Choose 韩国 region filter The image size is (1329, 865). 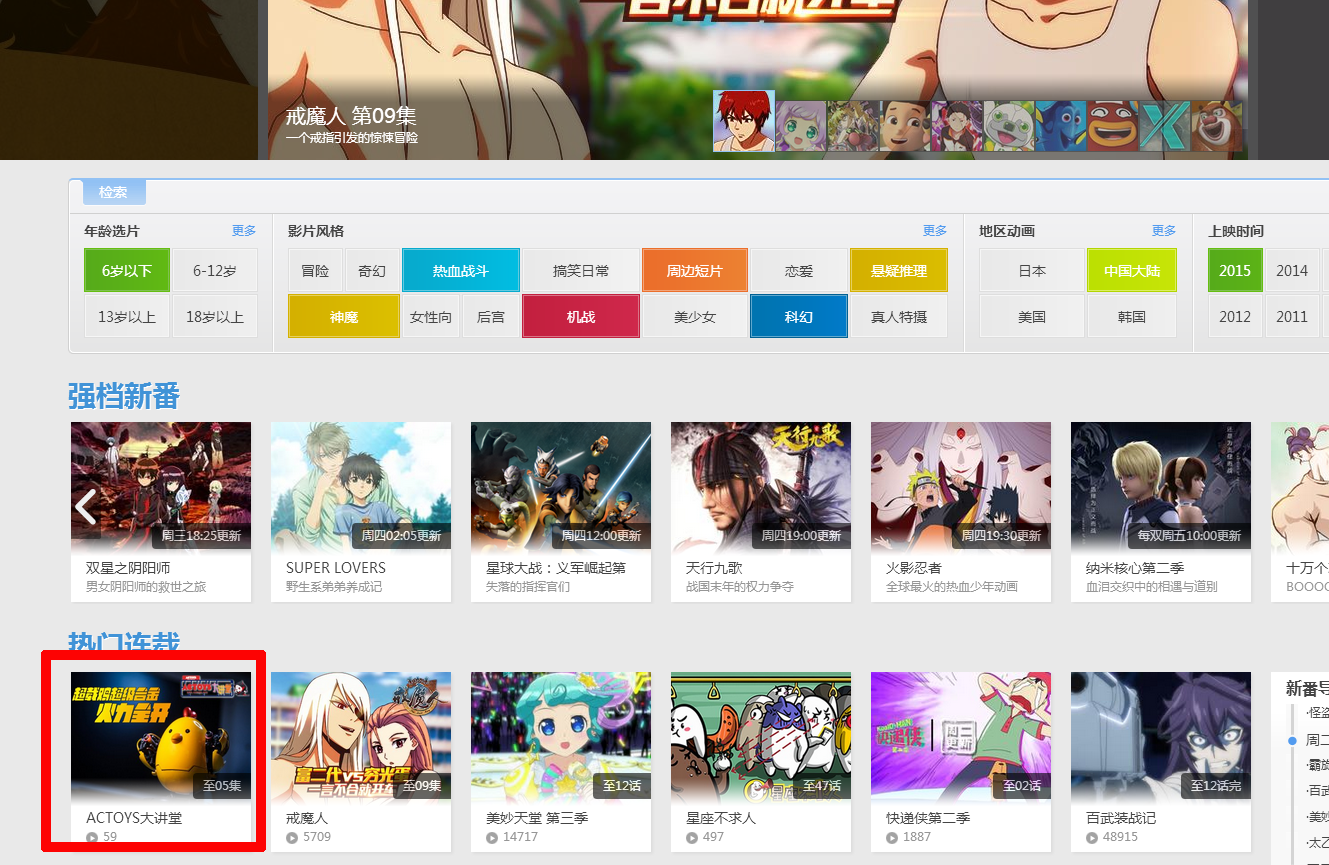tap(1132, 316)
